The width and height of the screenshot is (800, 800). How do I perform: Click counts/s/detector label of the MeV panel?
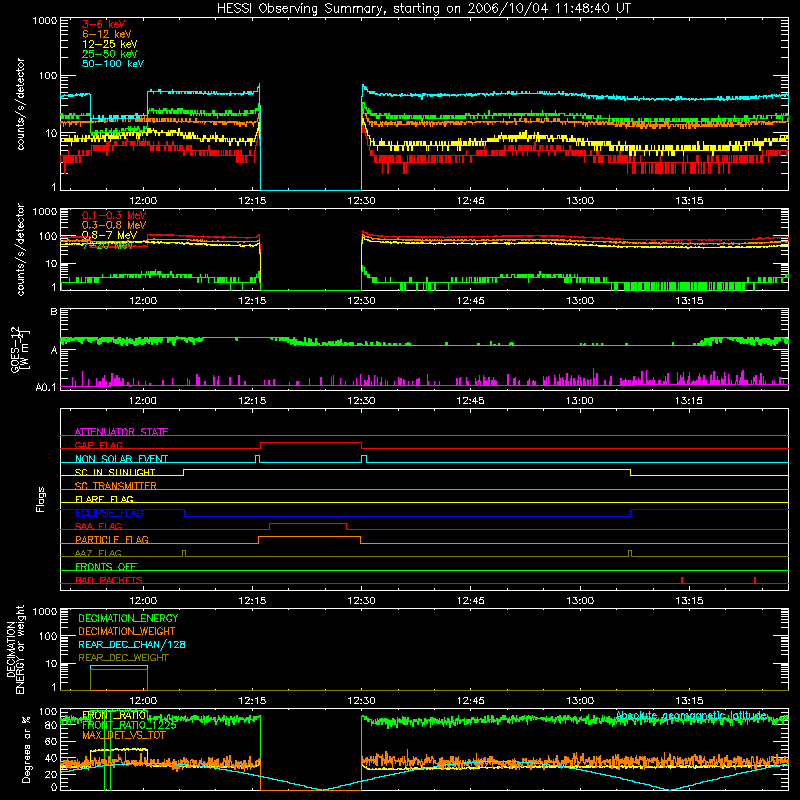click(20, 249)
